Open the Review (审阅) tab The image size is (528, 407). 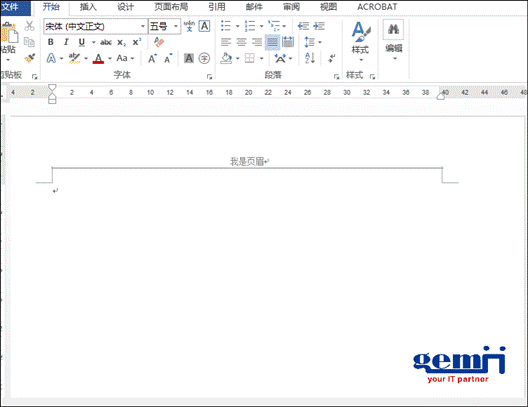291,7
